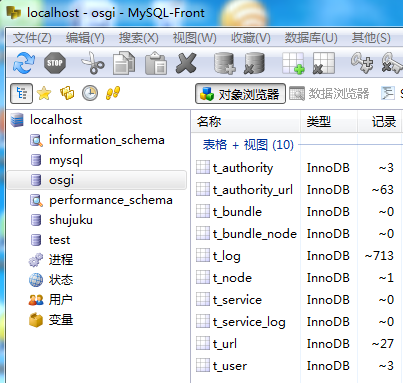Sort by the 类型 column header
The height and width of the screenshot is (383, 403).
pyautogui.click(x=329, y=122)
